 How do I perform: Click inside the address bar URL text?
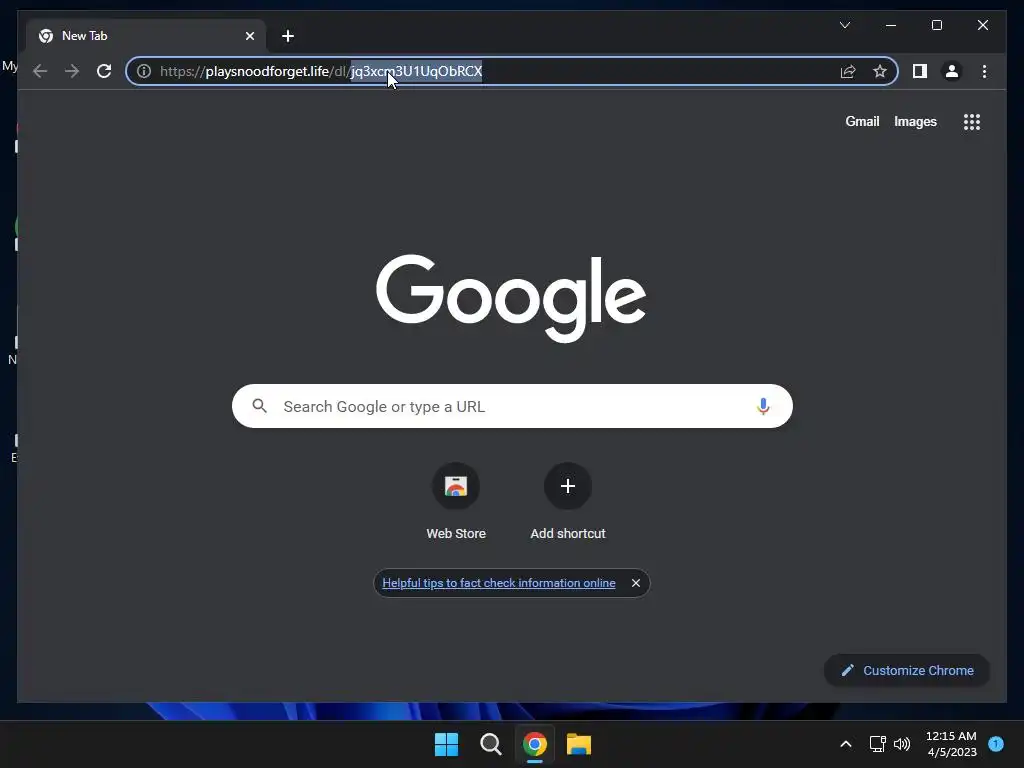(321, 71)
